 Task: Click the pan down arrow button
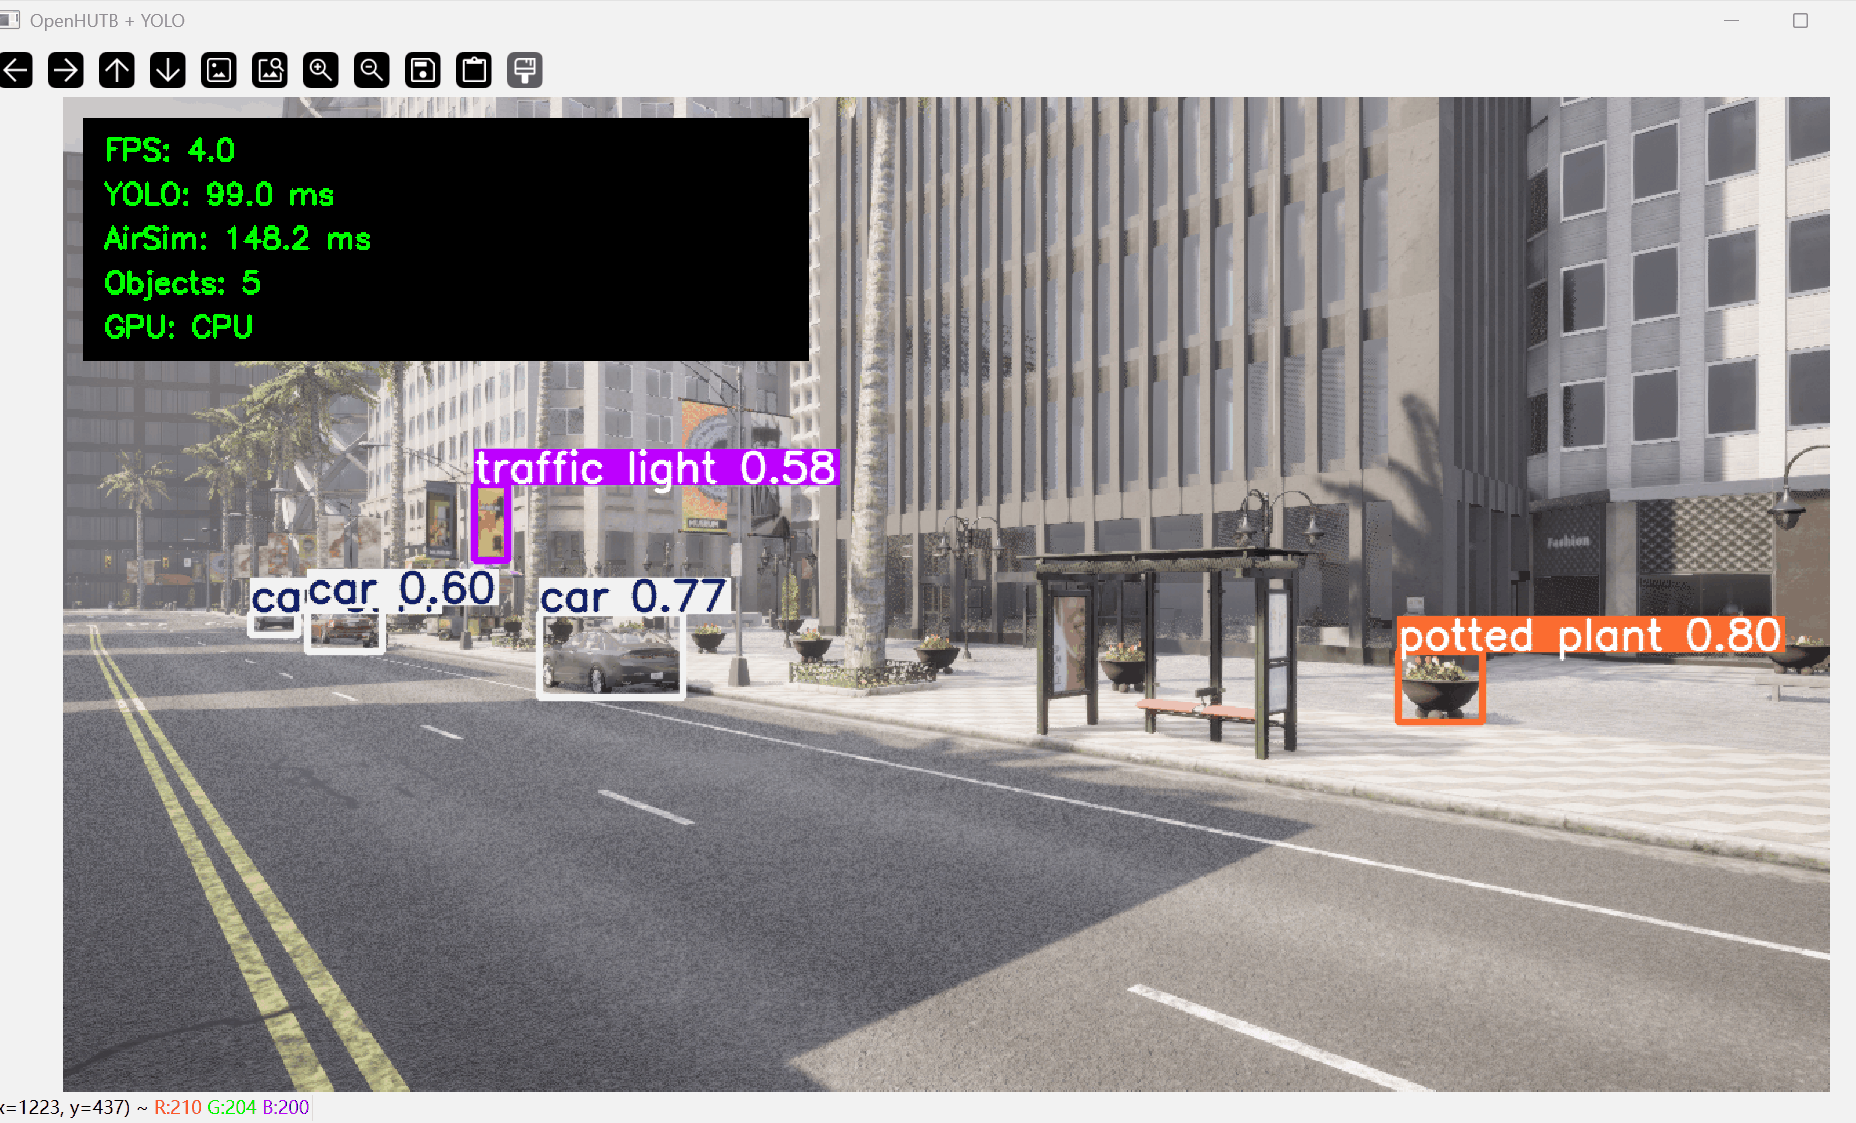[x=168, y=70]
